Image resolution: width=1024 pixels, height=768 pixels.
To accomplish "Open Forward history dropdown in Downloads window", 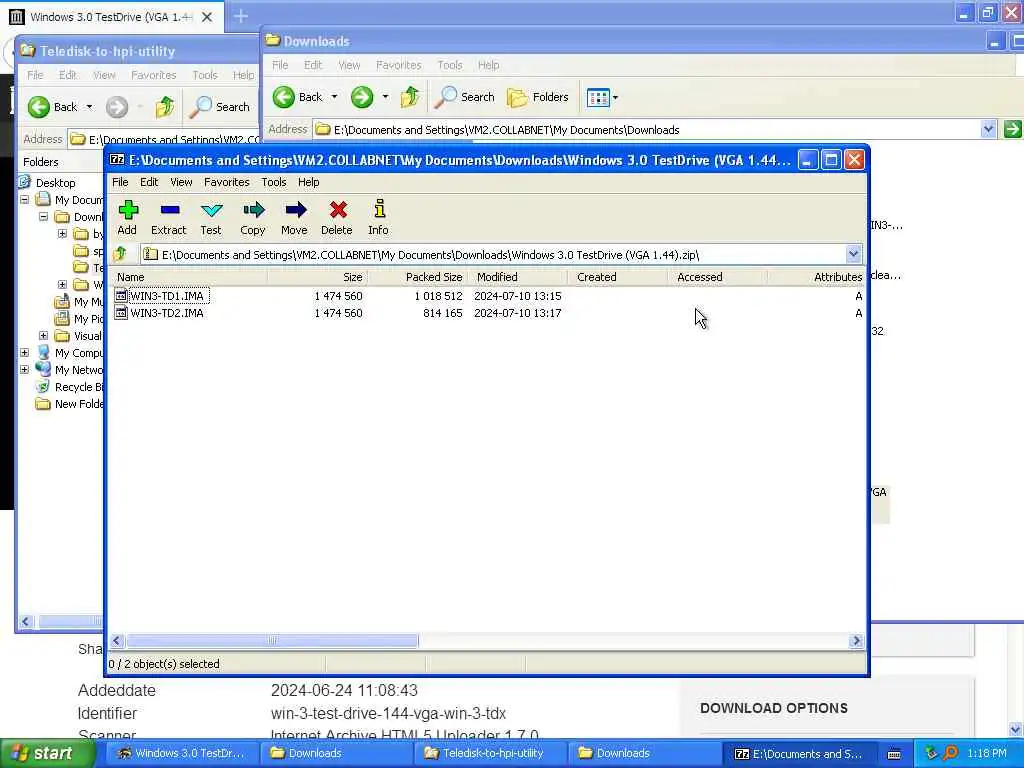I will (385, 97).
